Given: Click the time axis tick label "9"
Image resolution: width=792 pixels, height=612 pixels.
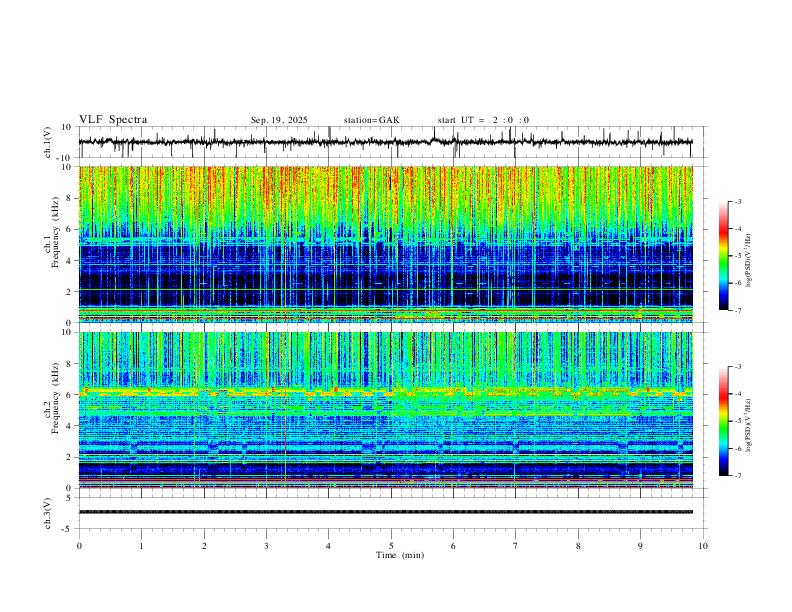Looking at the screenshot, I should 640,546.
